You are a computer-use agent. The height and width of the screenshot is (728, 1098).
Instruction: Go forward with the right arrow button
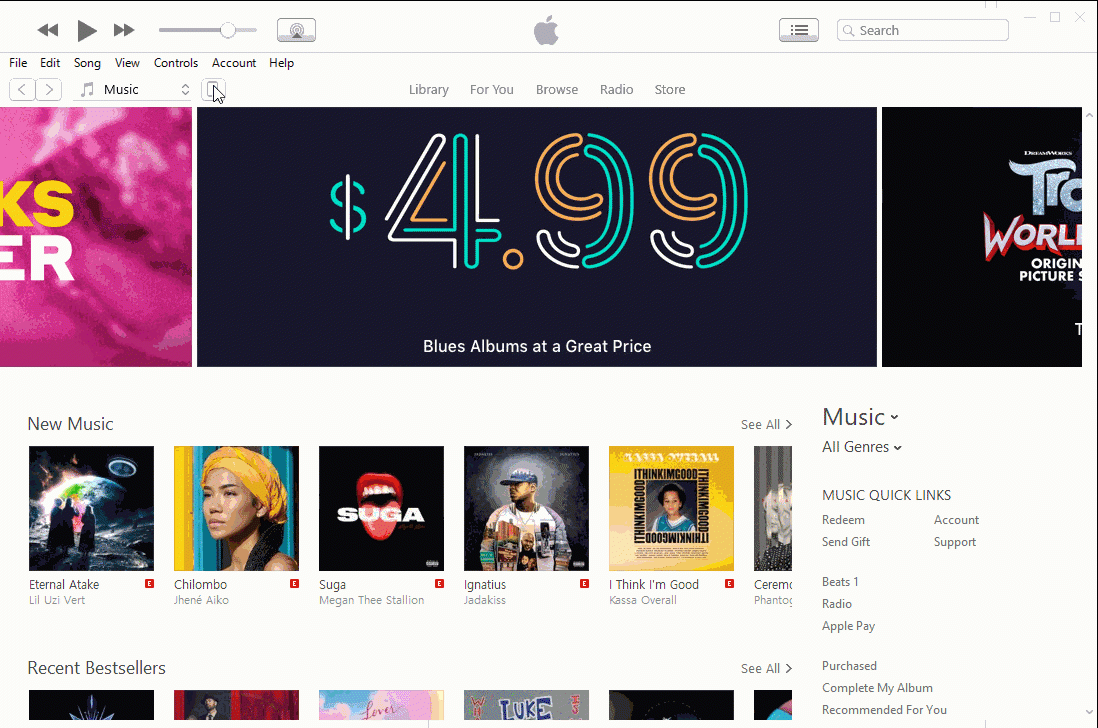click(48, 90)
